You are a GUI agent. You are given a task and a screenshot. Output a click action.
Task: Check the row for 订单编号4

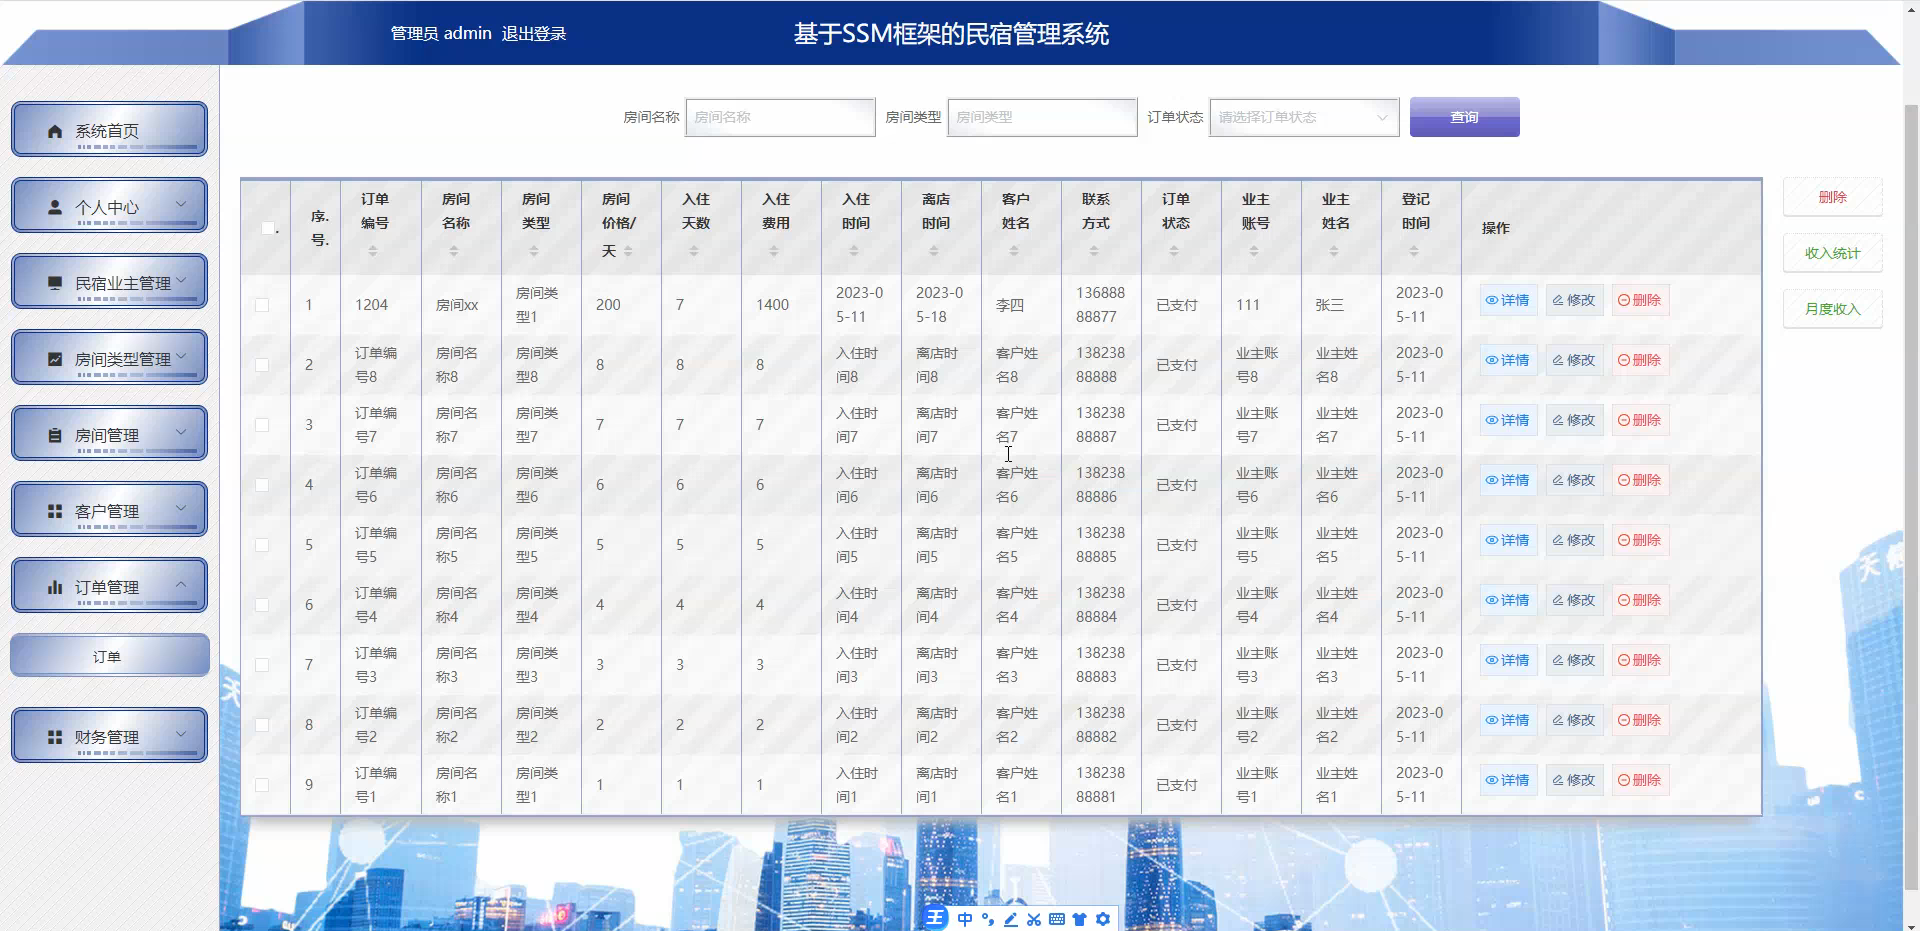coord(262,605)
